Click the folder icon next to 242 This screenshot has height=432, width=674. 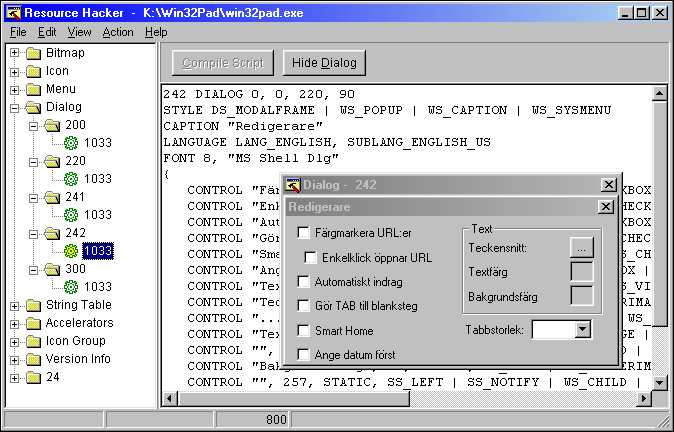click(52, 233)
